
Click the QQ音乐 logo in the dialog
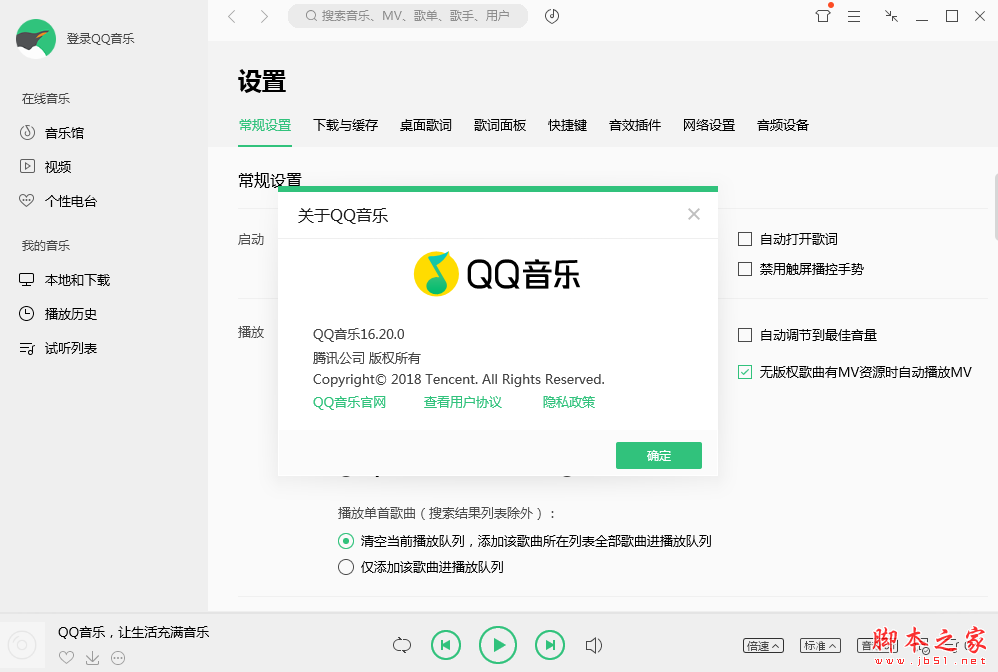click(x=497, y=274)
